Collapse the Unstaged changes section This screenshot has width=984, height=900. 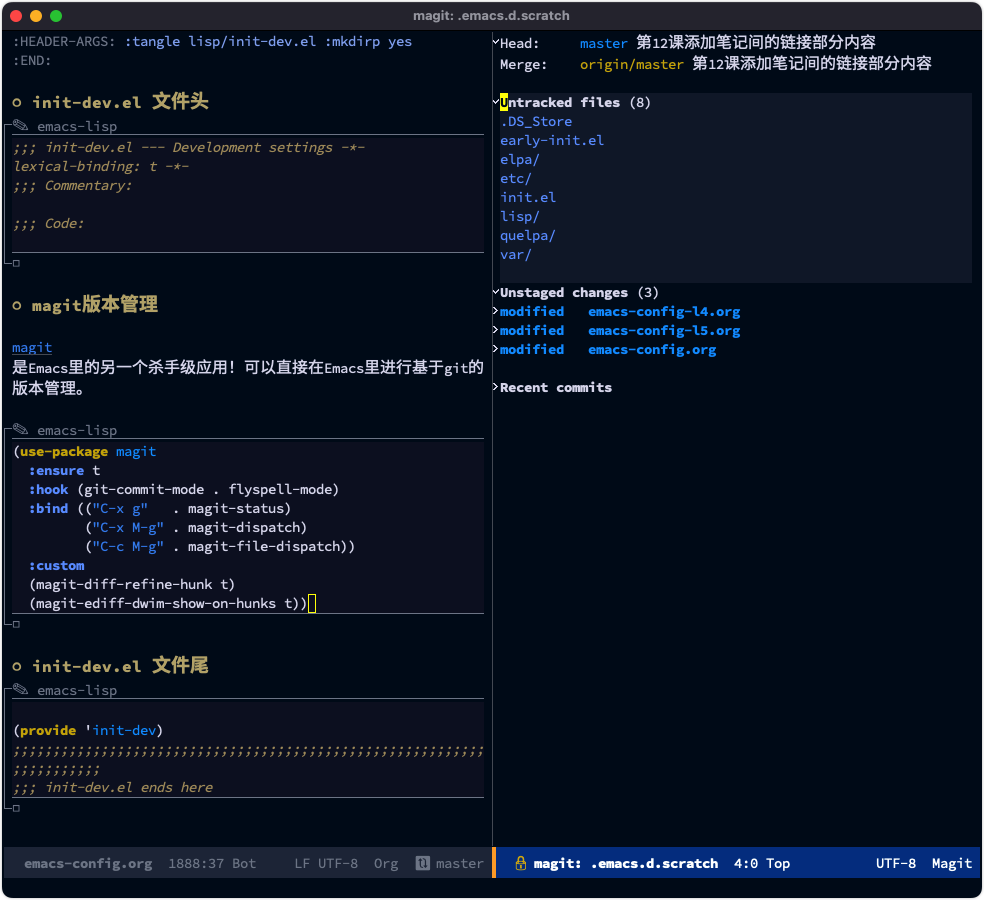(x=496, y=291)
